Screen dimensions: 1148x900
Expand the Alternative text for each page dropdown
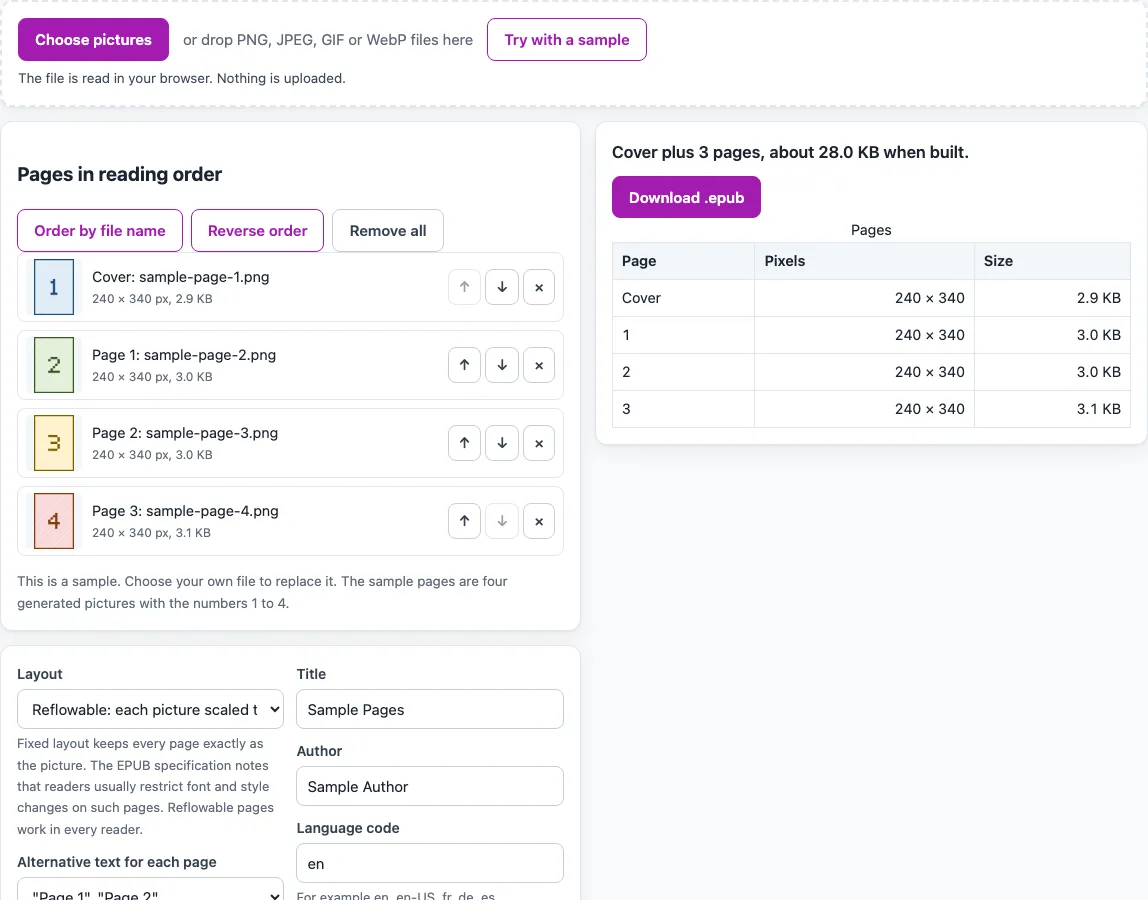[x=150, y=890]
